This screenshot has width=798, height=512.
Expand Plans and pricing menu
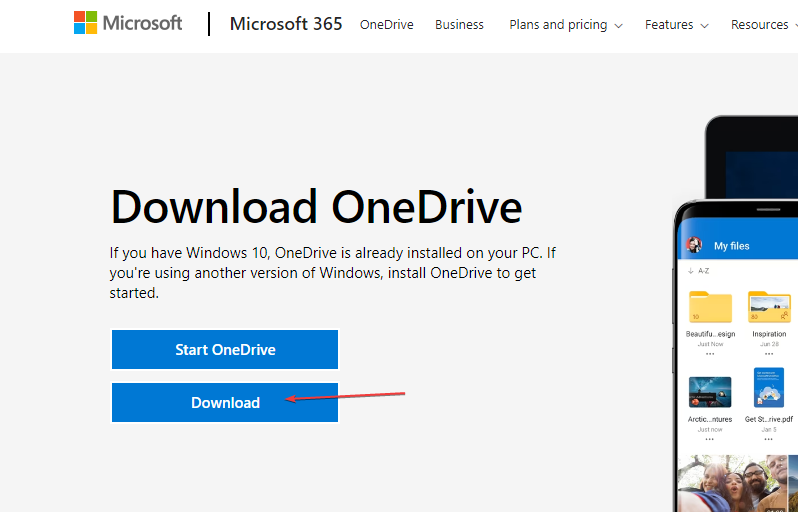[x=565, y=24]
